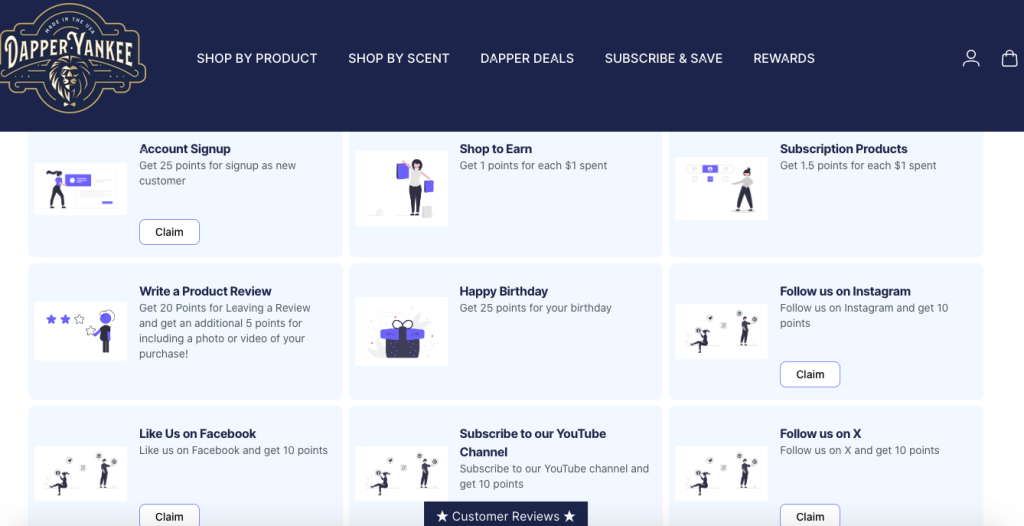1024x526 pixels.
Task: Click 'Get 1 points for each $1 spent'
Action: pos(534,166)
